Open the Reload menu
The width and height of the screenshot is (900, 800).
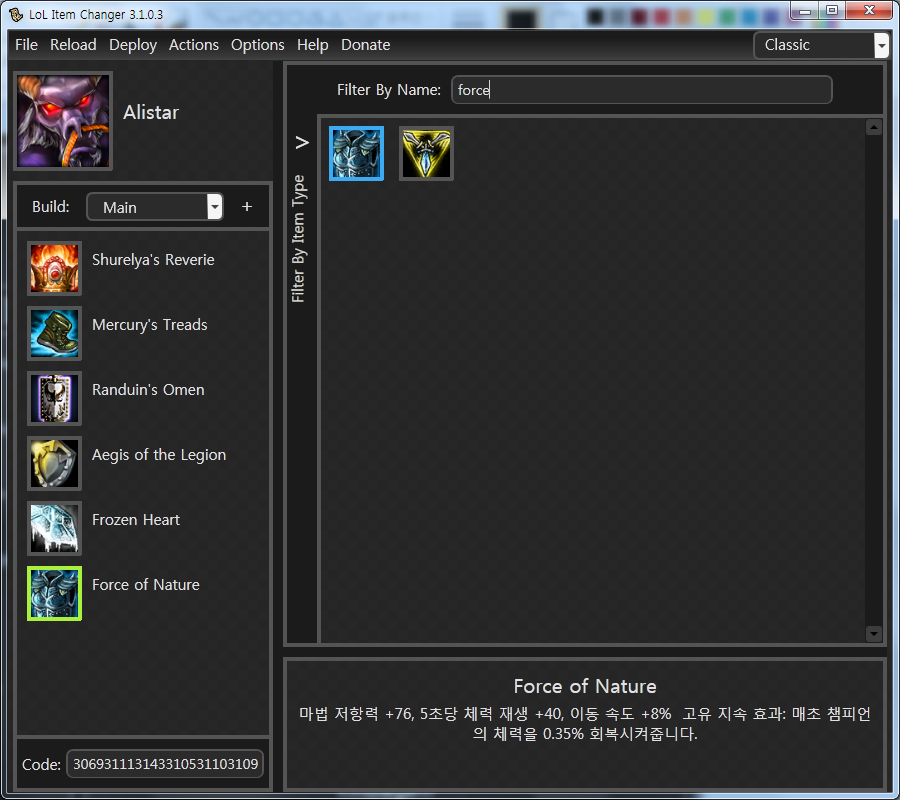coord(73,45)
